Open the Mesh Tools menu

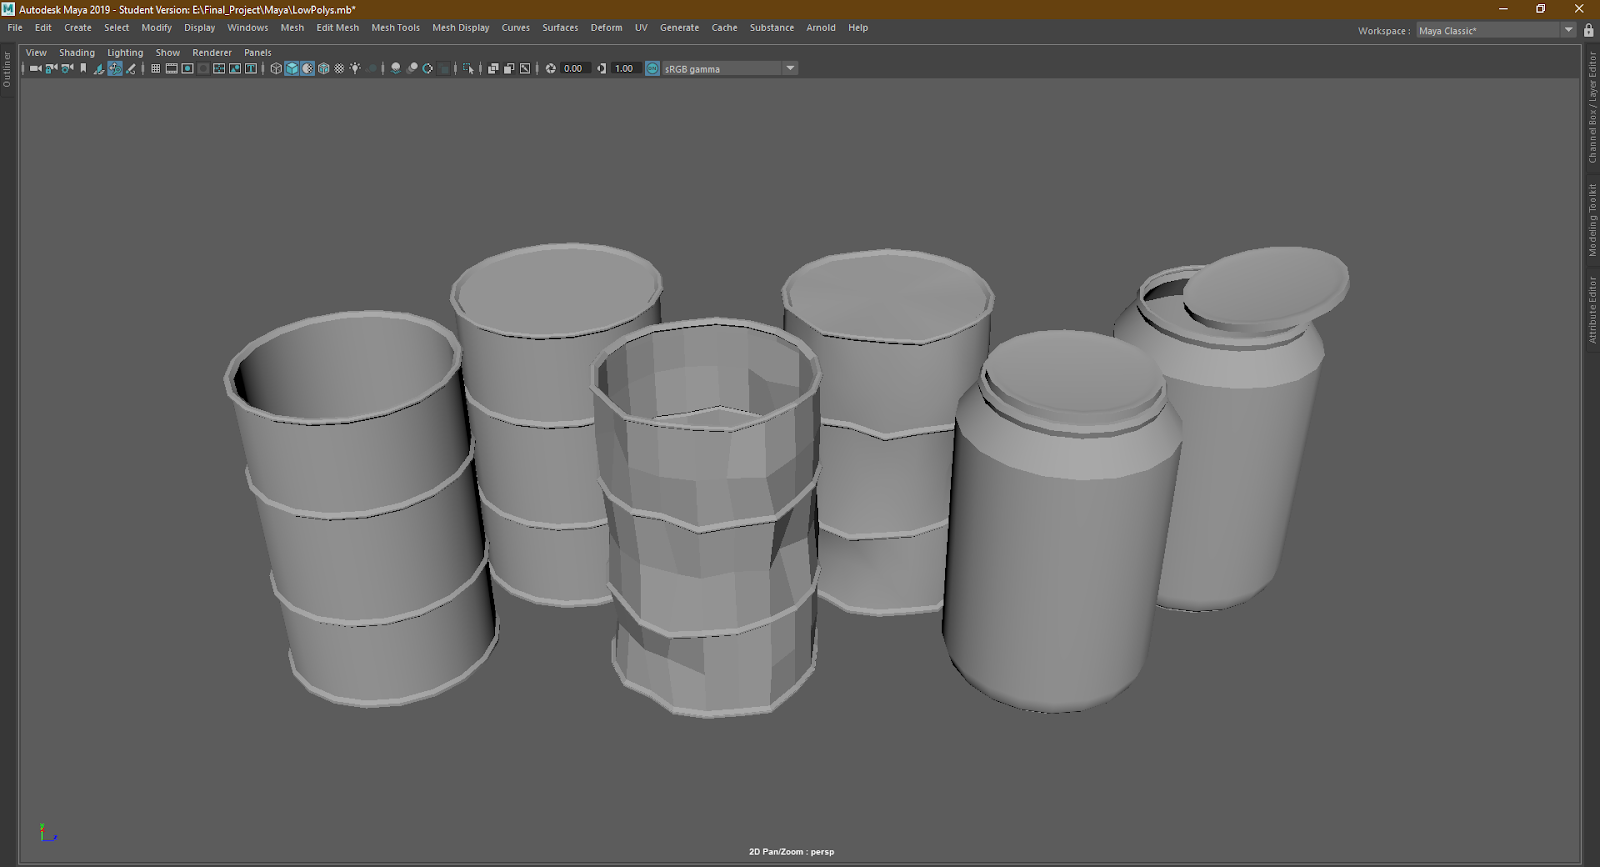(395, 28)
